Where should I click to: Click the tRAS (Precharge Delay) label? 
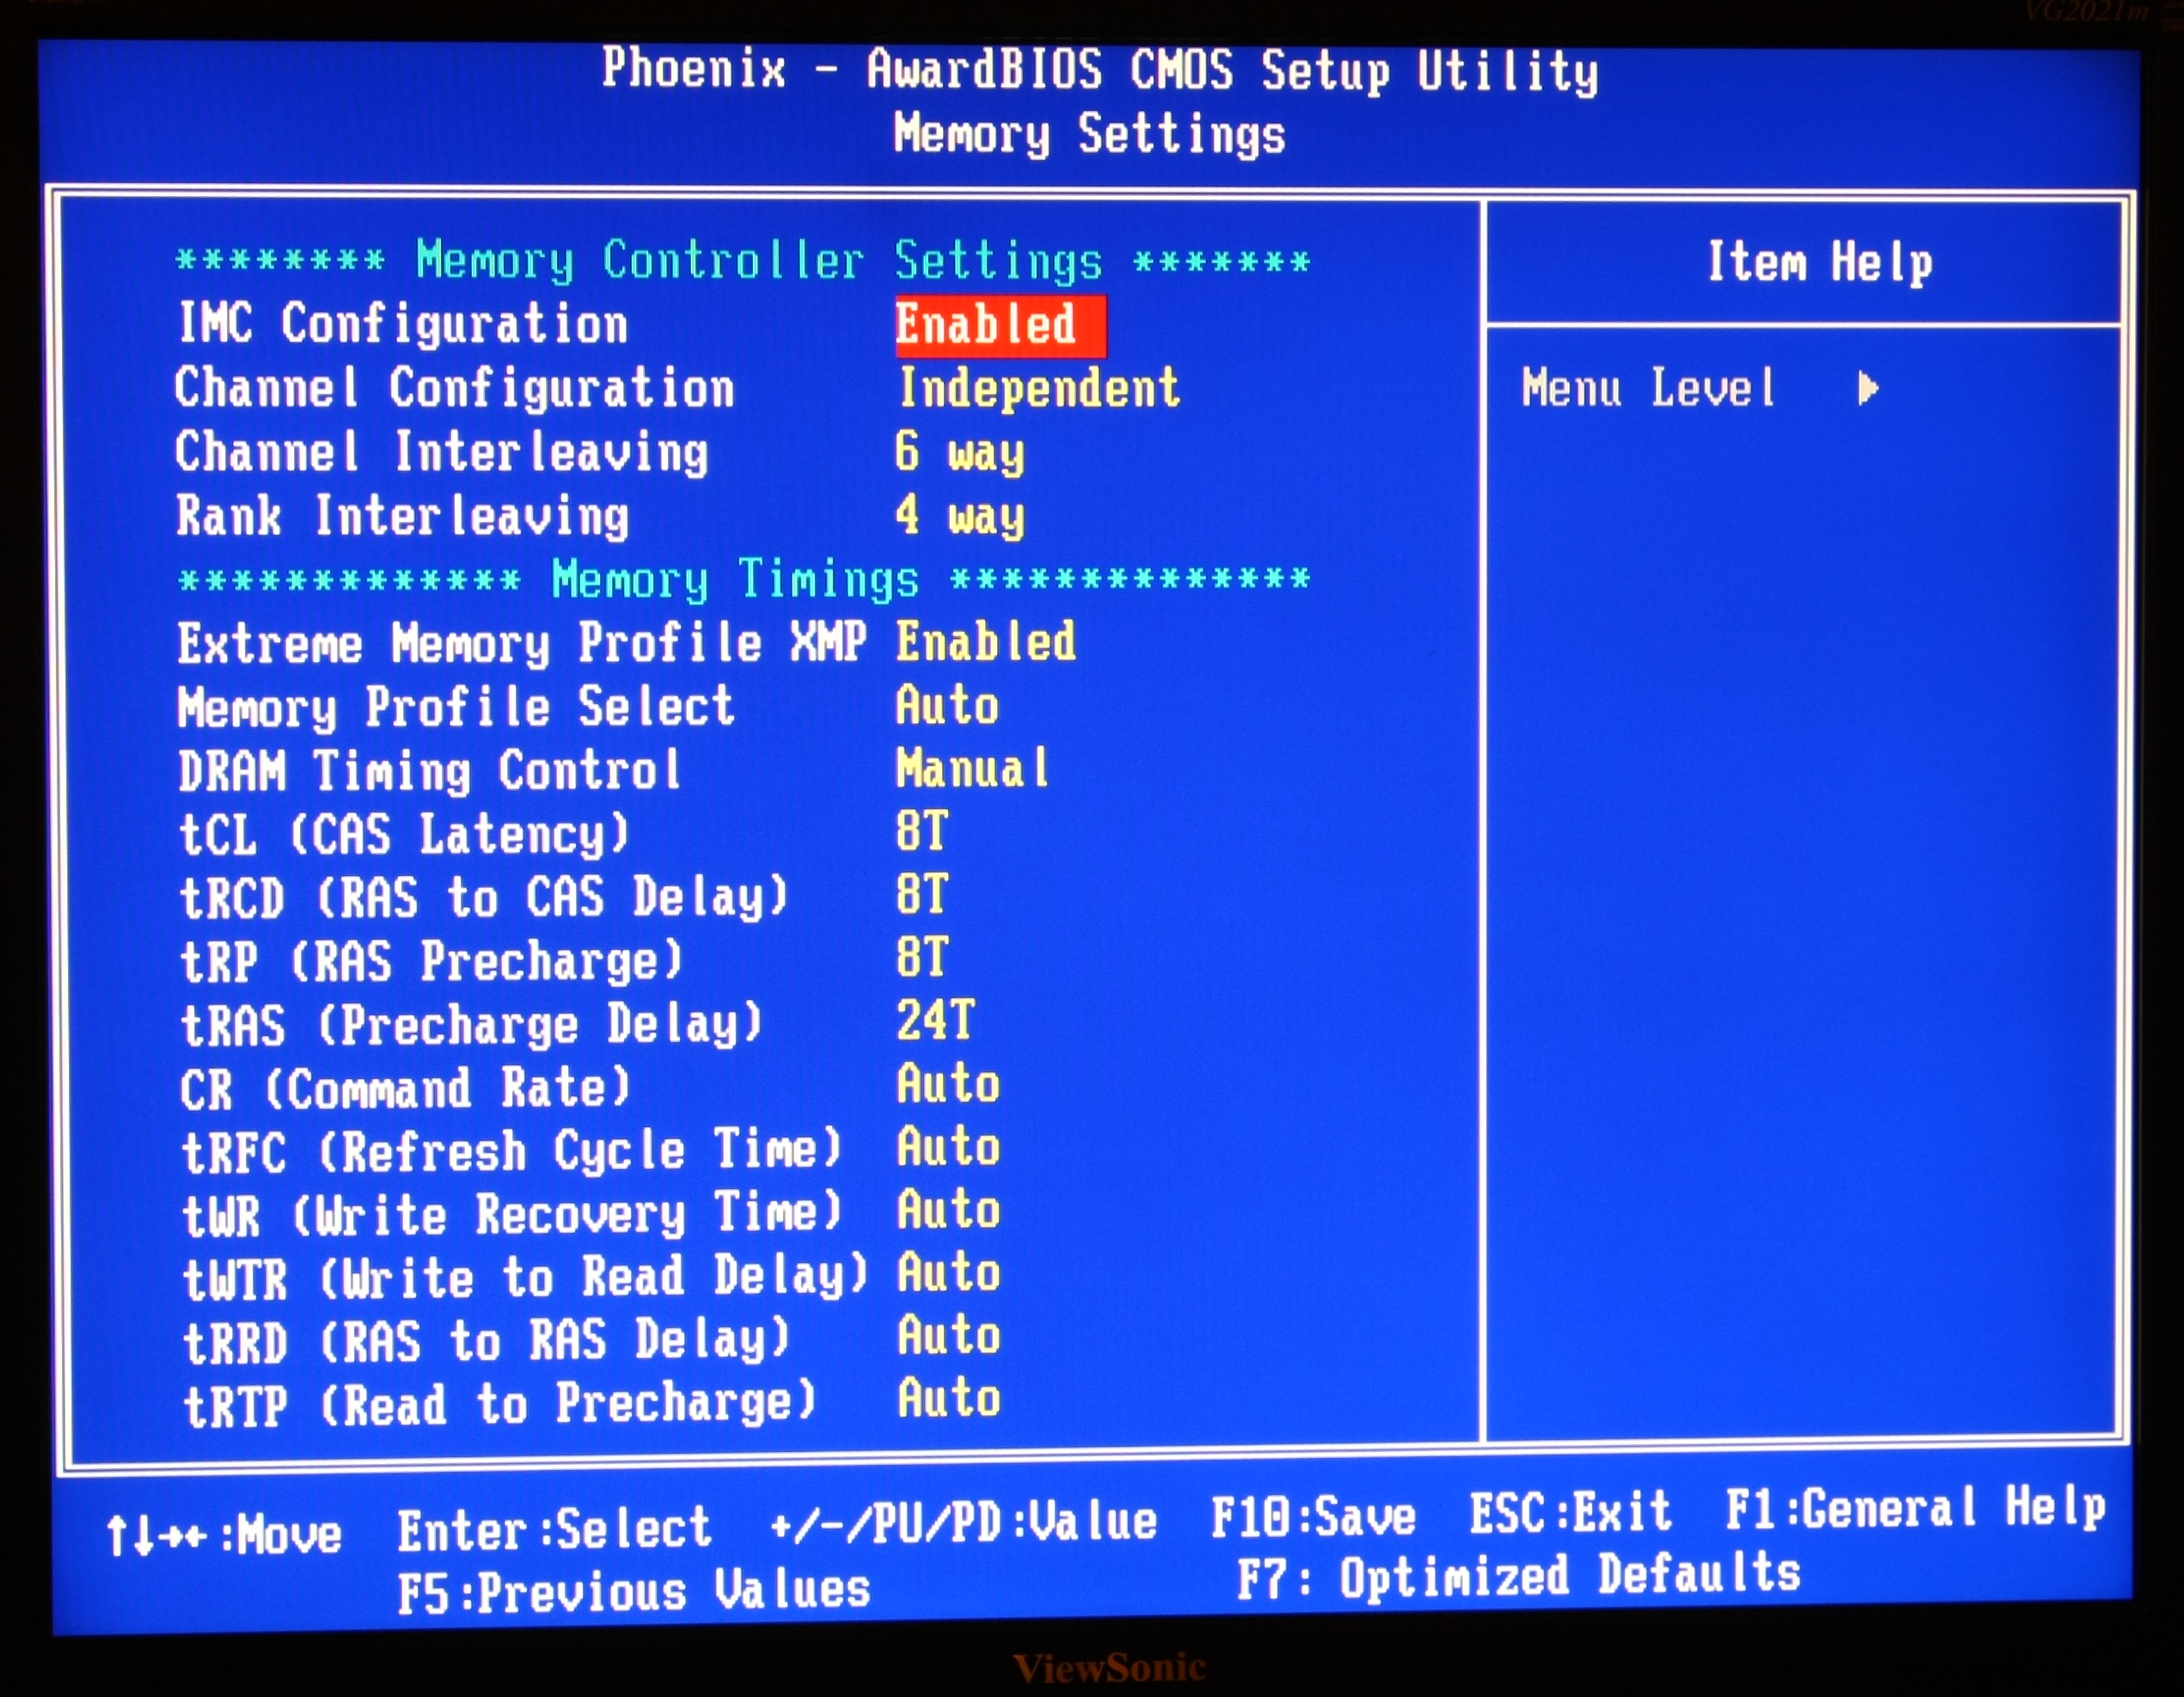pyautogui.click(x=471, y=1025)
